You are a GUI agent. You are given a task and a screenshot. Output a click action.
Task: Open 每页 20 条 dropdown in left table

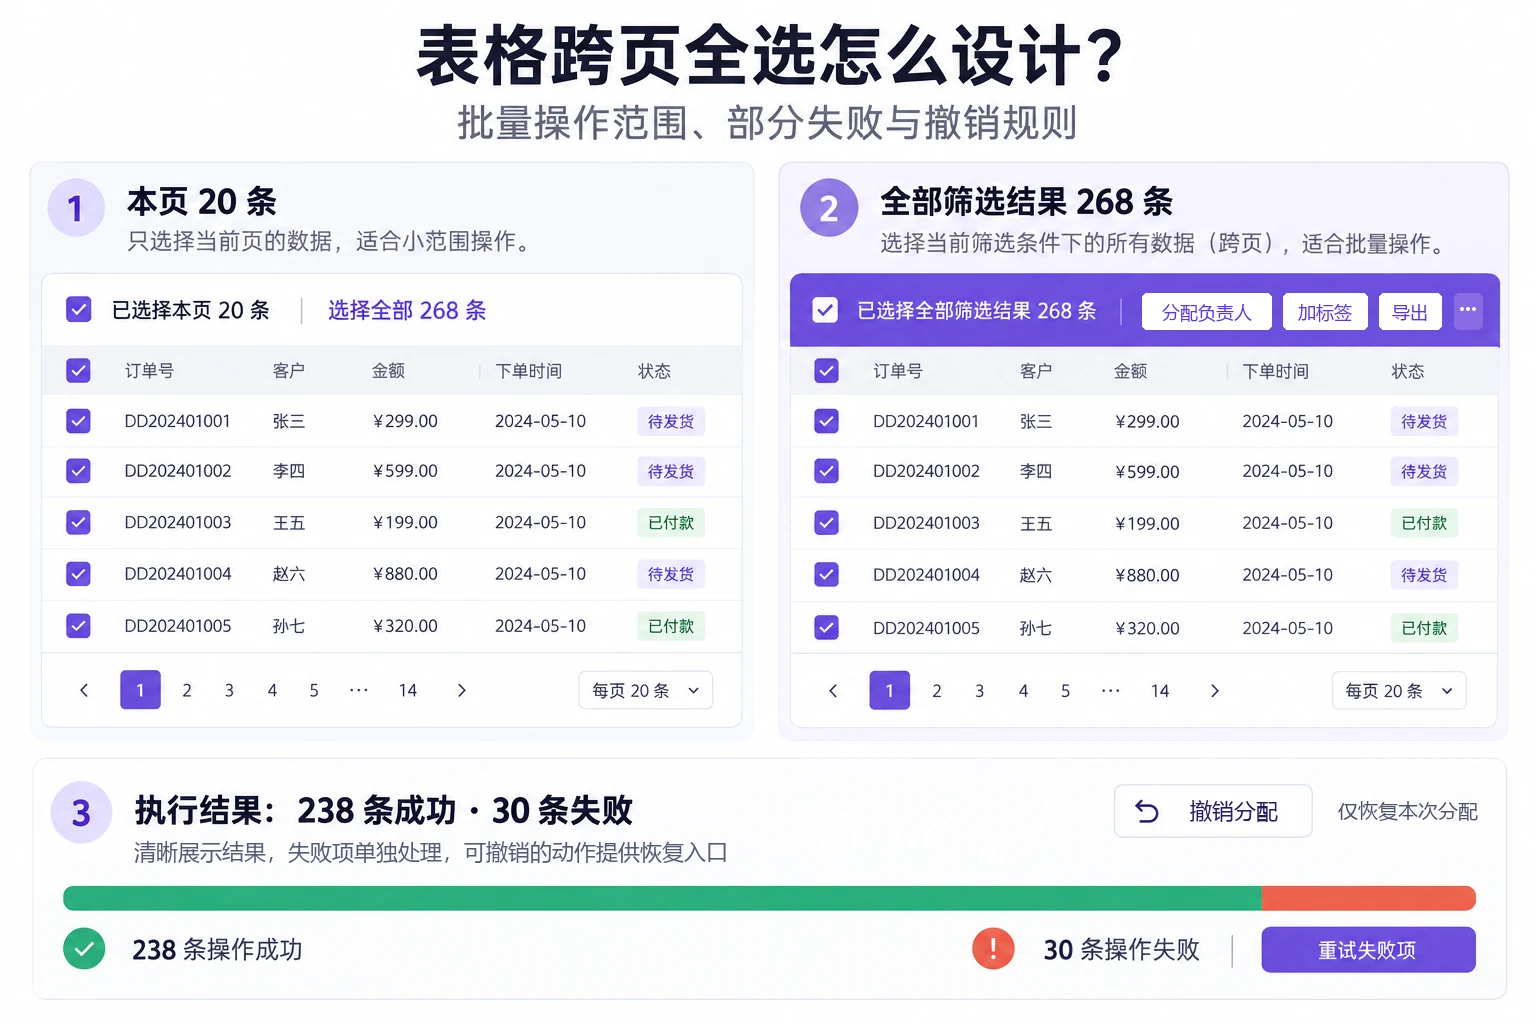(645, 690)
